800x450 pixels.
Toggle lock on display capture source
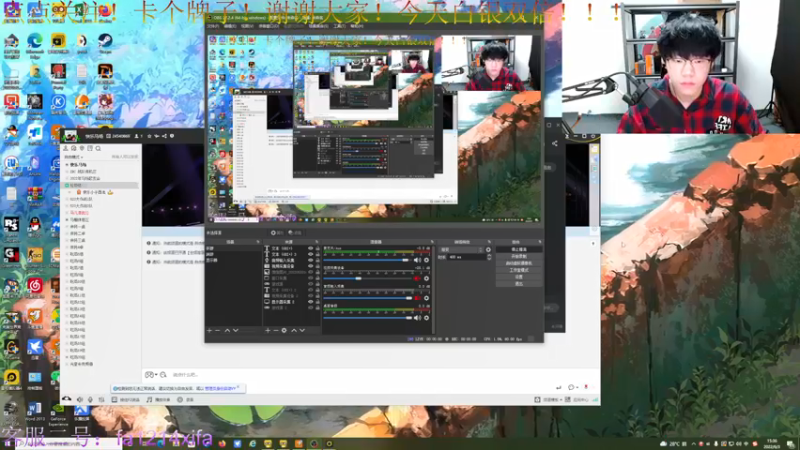pyautogui.click(x=317, y=302)
